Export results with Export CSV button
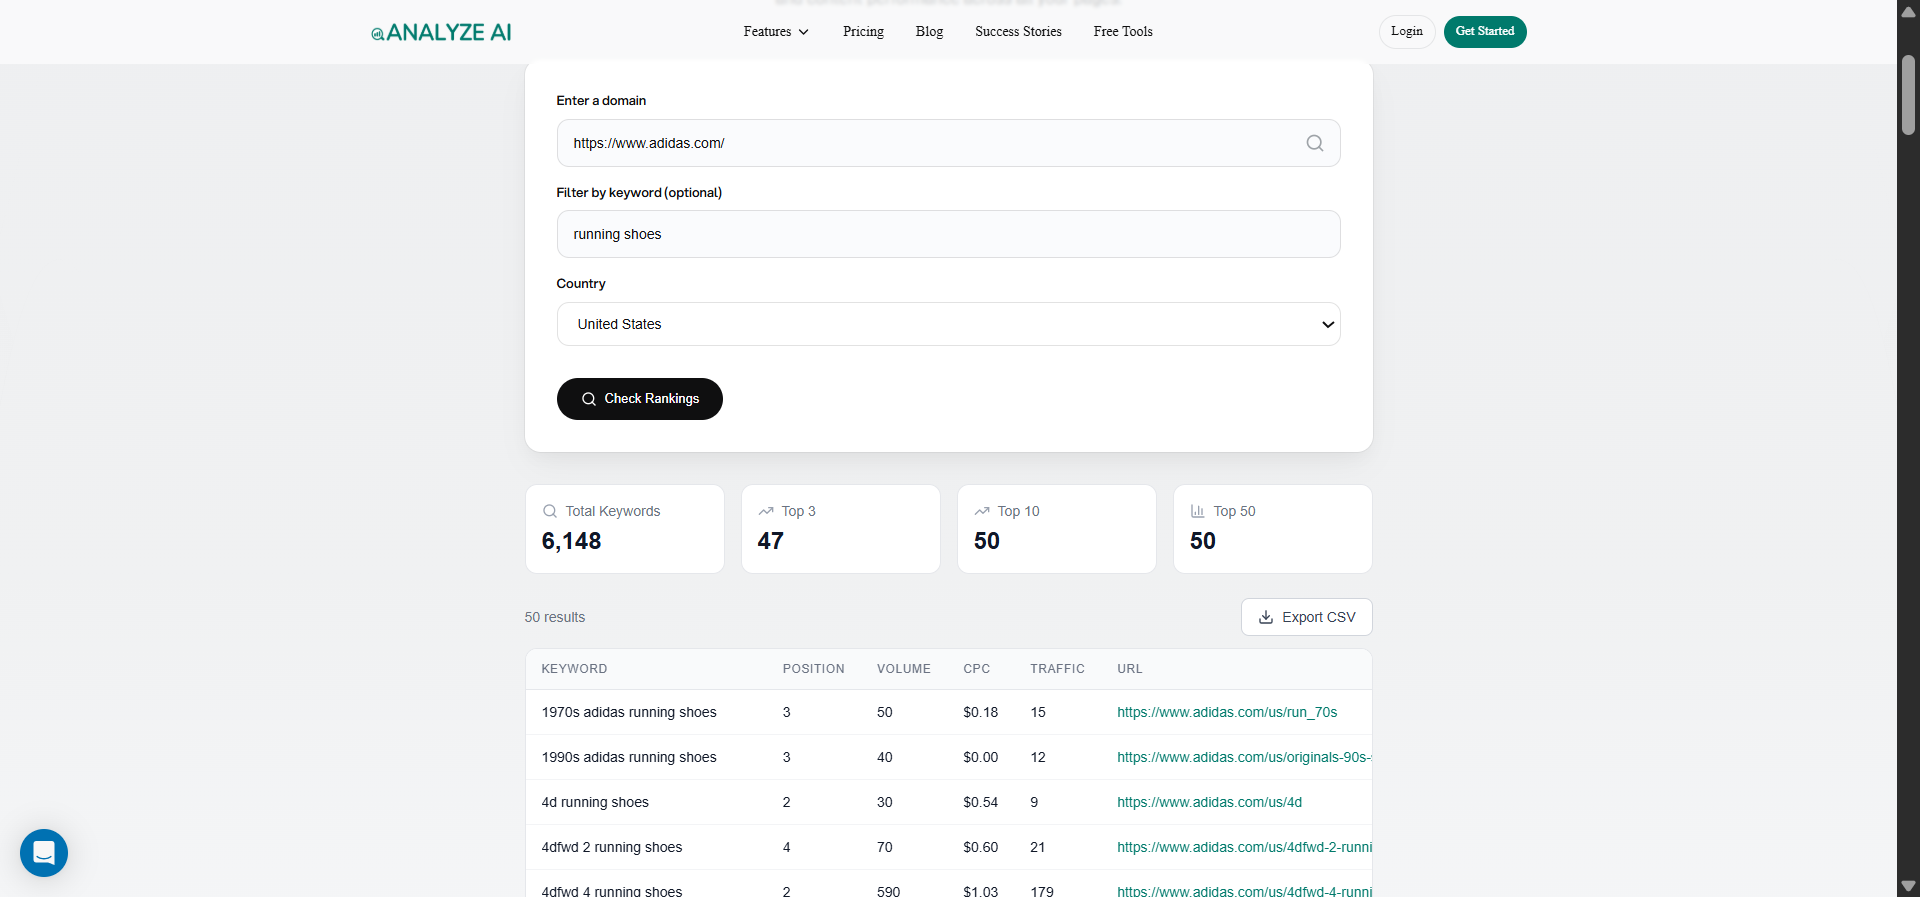 point(1306,617)
